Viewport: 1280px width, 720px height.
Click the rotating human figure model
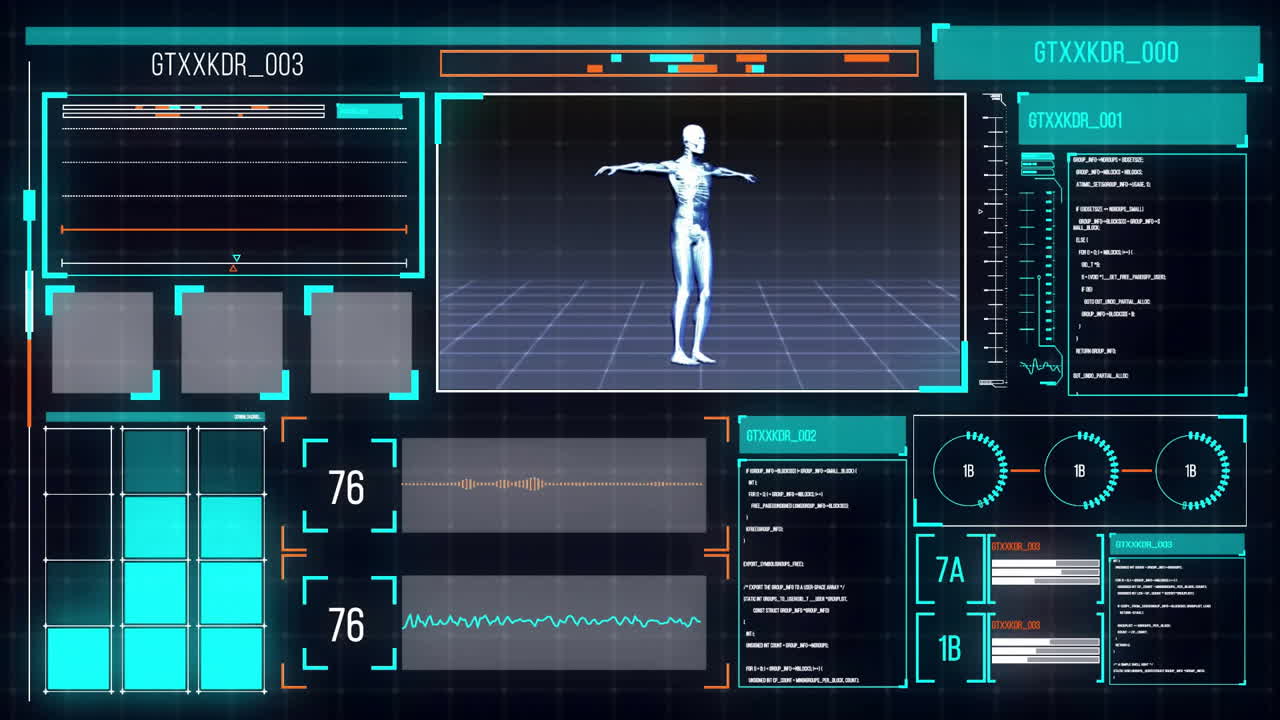(x=690, y=242)
